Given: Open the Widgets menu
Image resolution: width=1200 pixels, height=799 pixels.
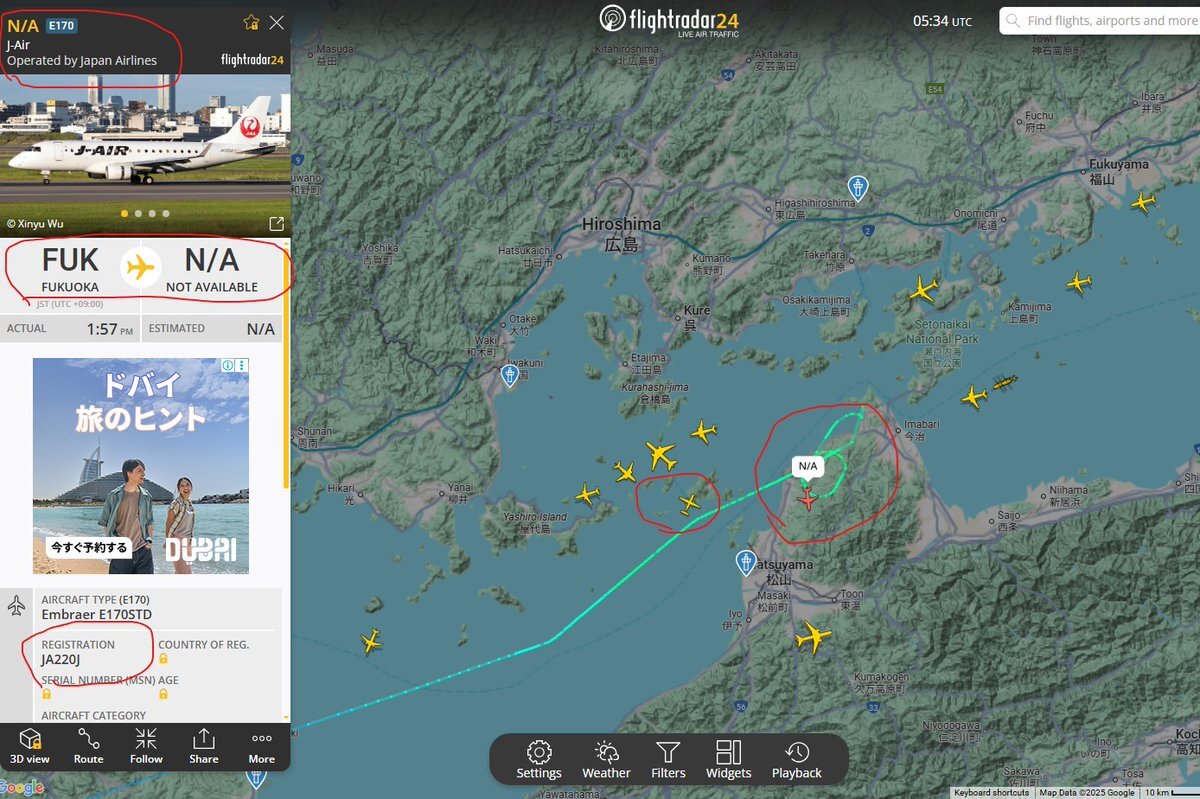Looking at the screenshot, I should 728,760.
